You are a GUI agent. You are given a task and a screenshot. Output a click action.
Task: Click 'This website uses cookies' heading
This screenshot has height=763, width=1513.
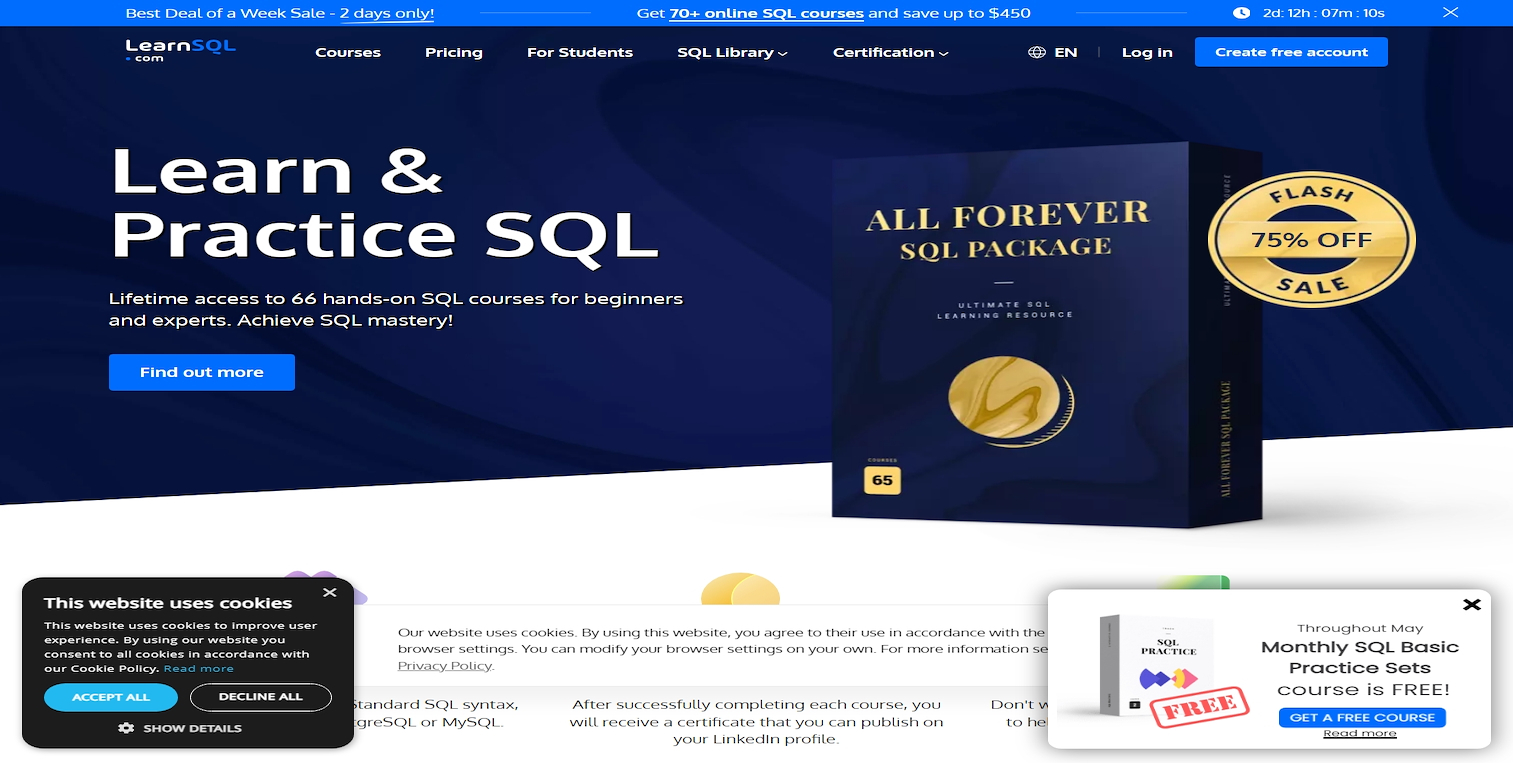point(168,603)
